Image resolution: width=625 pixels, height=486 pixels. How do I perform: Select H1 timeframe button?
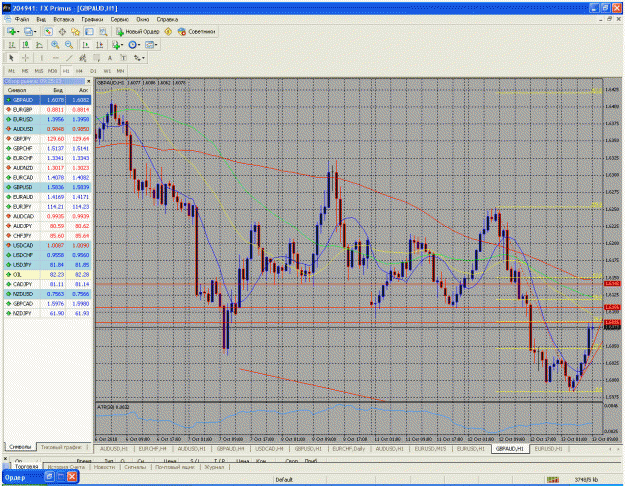click(66, 71)
